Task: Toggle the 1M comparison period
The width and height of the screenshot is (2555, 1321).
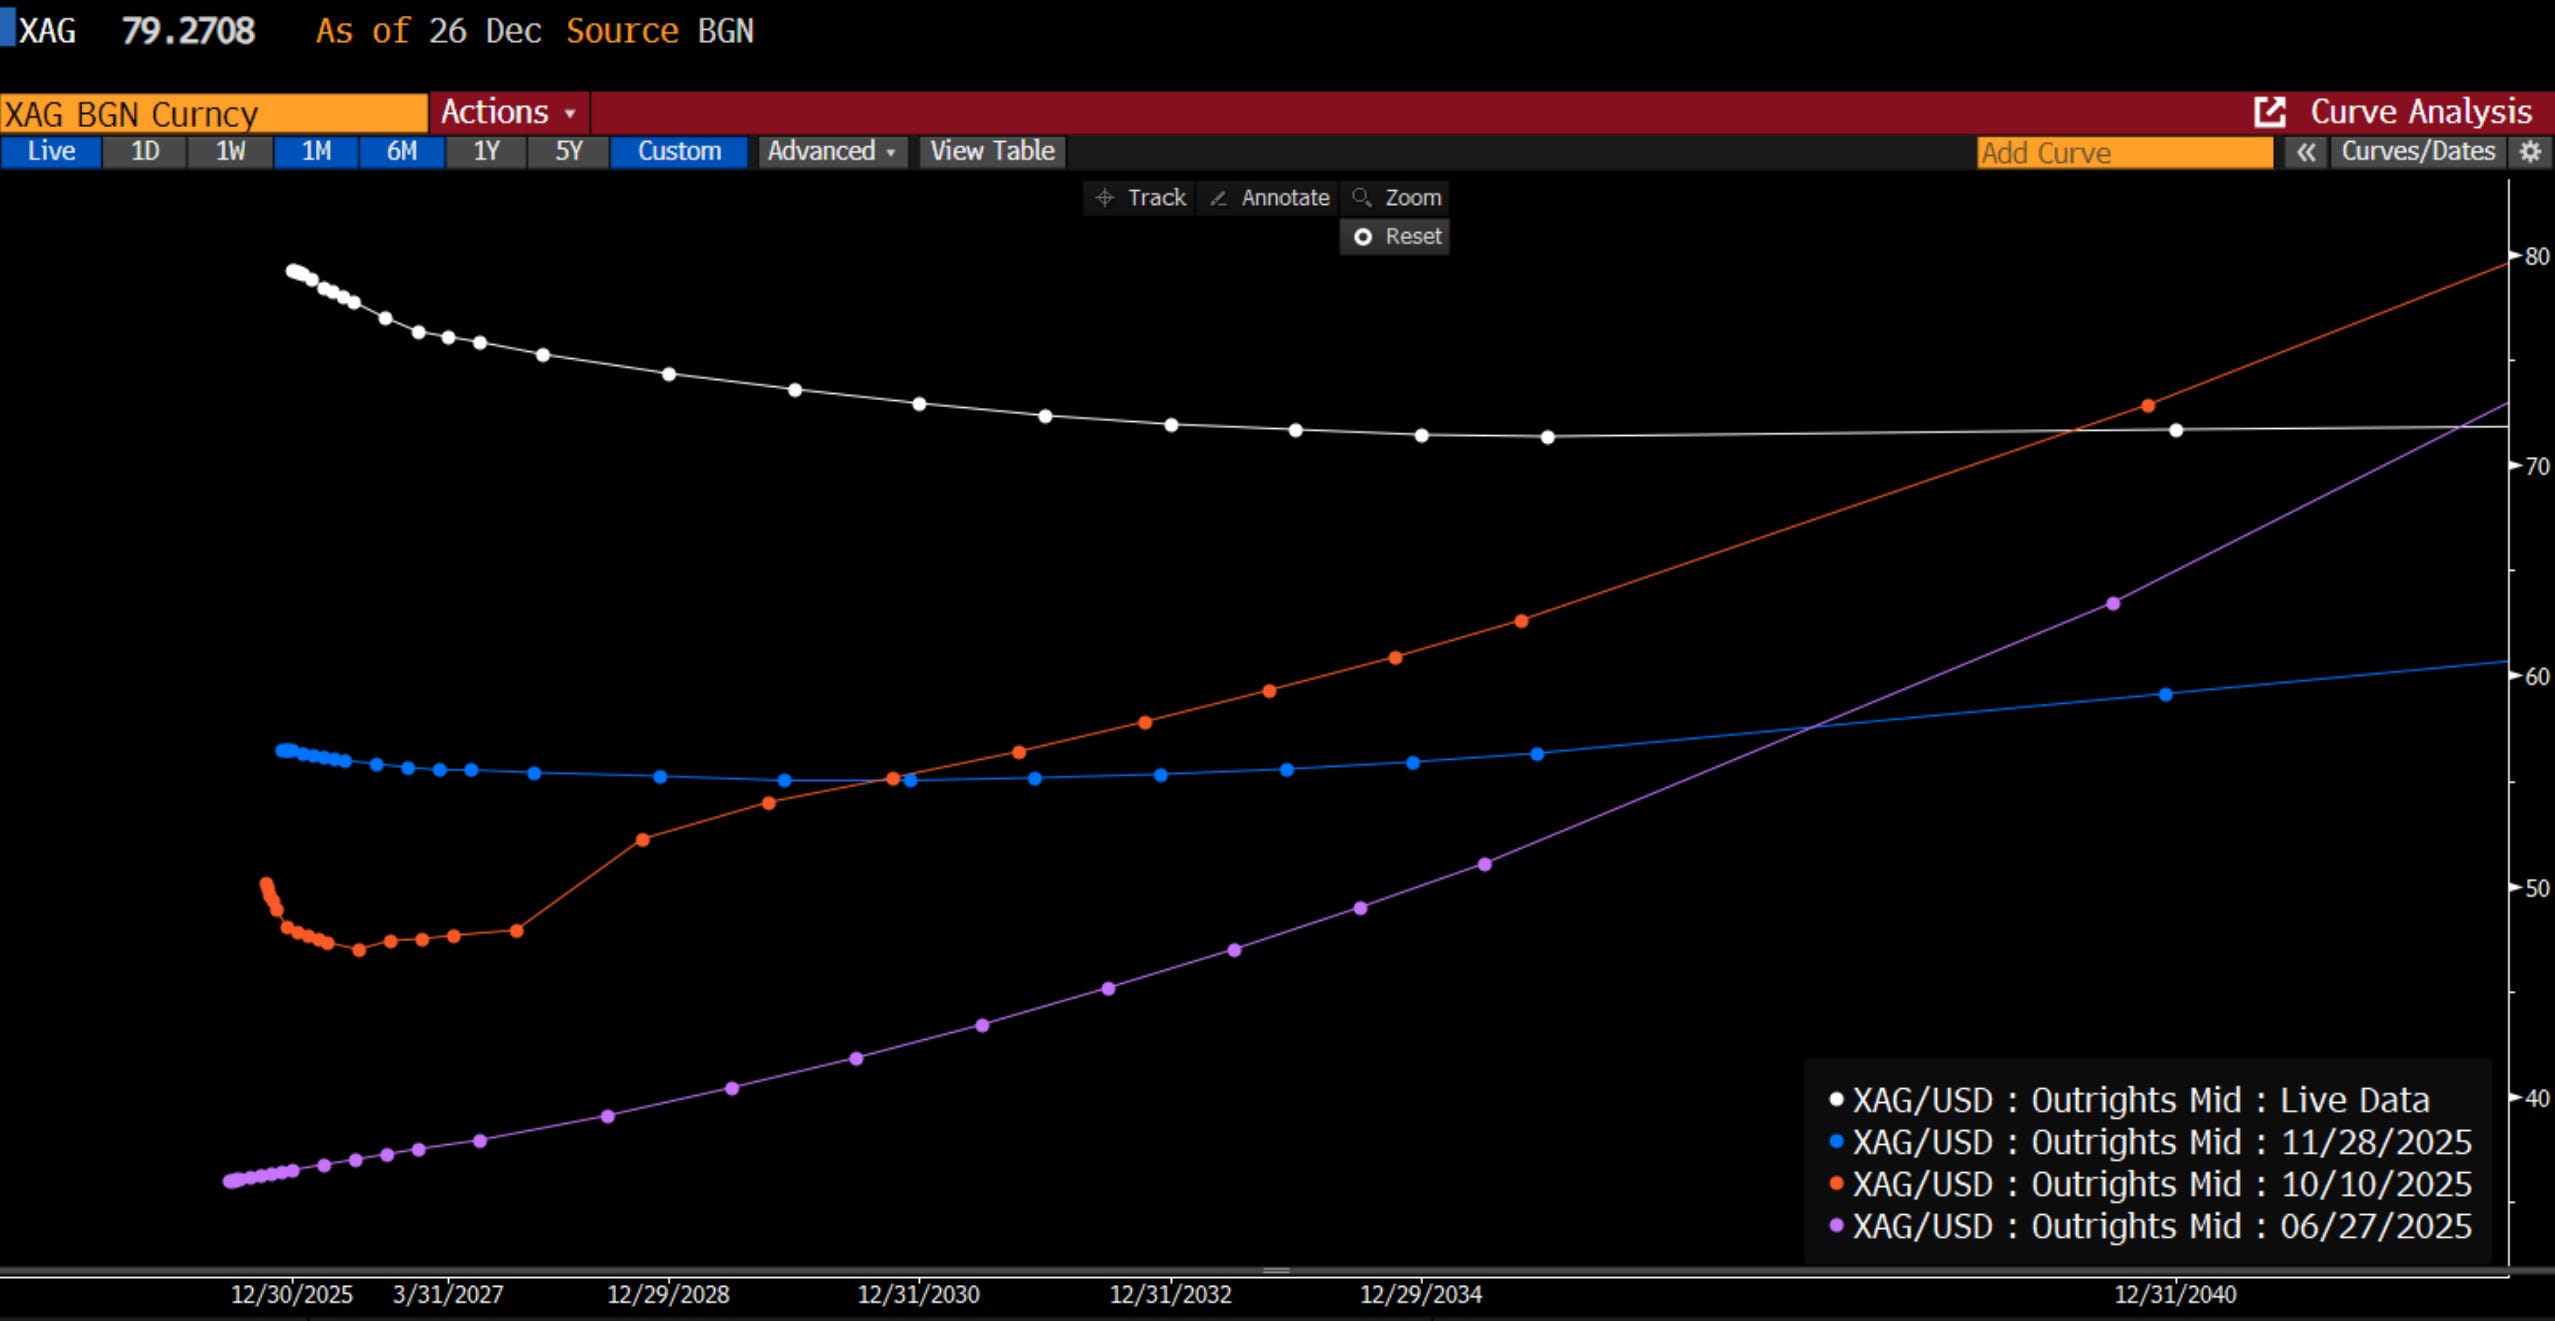Action: tap(316, 152)
